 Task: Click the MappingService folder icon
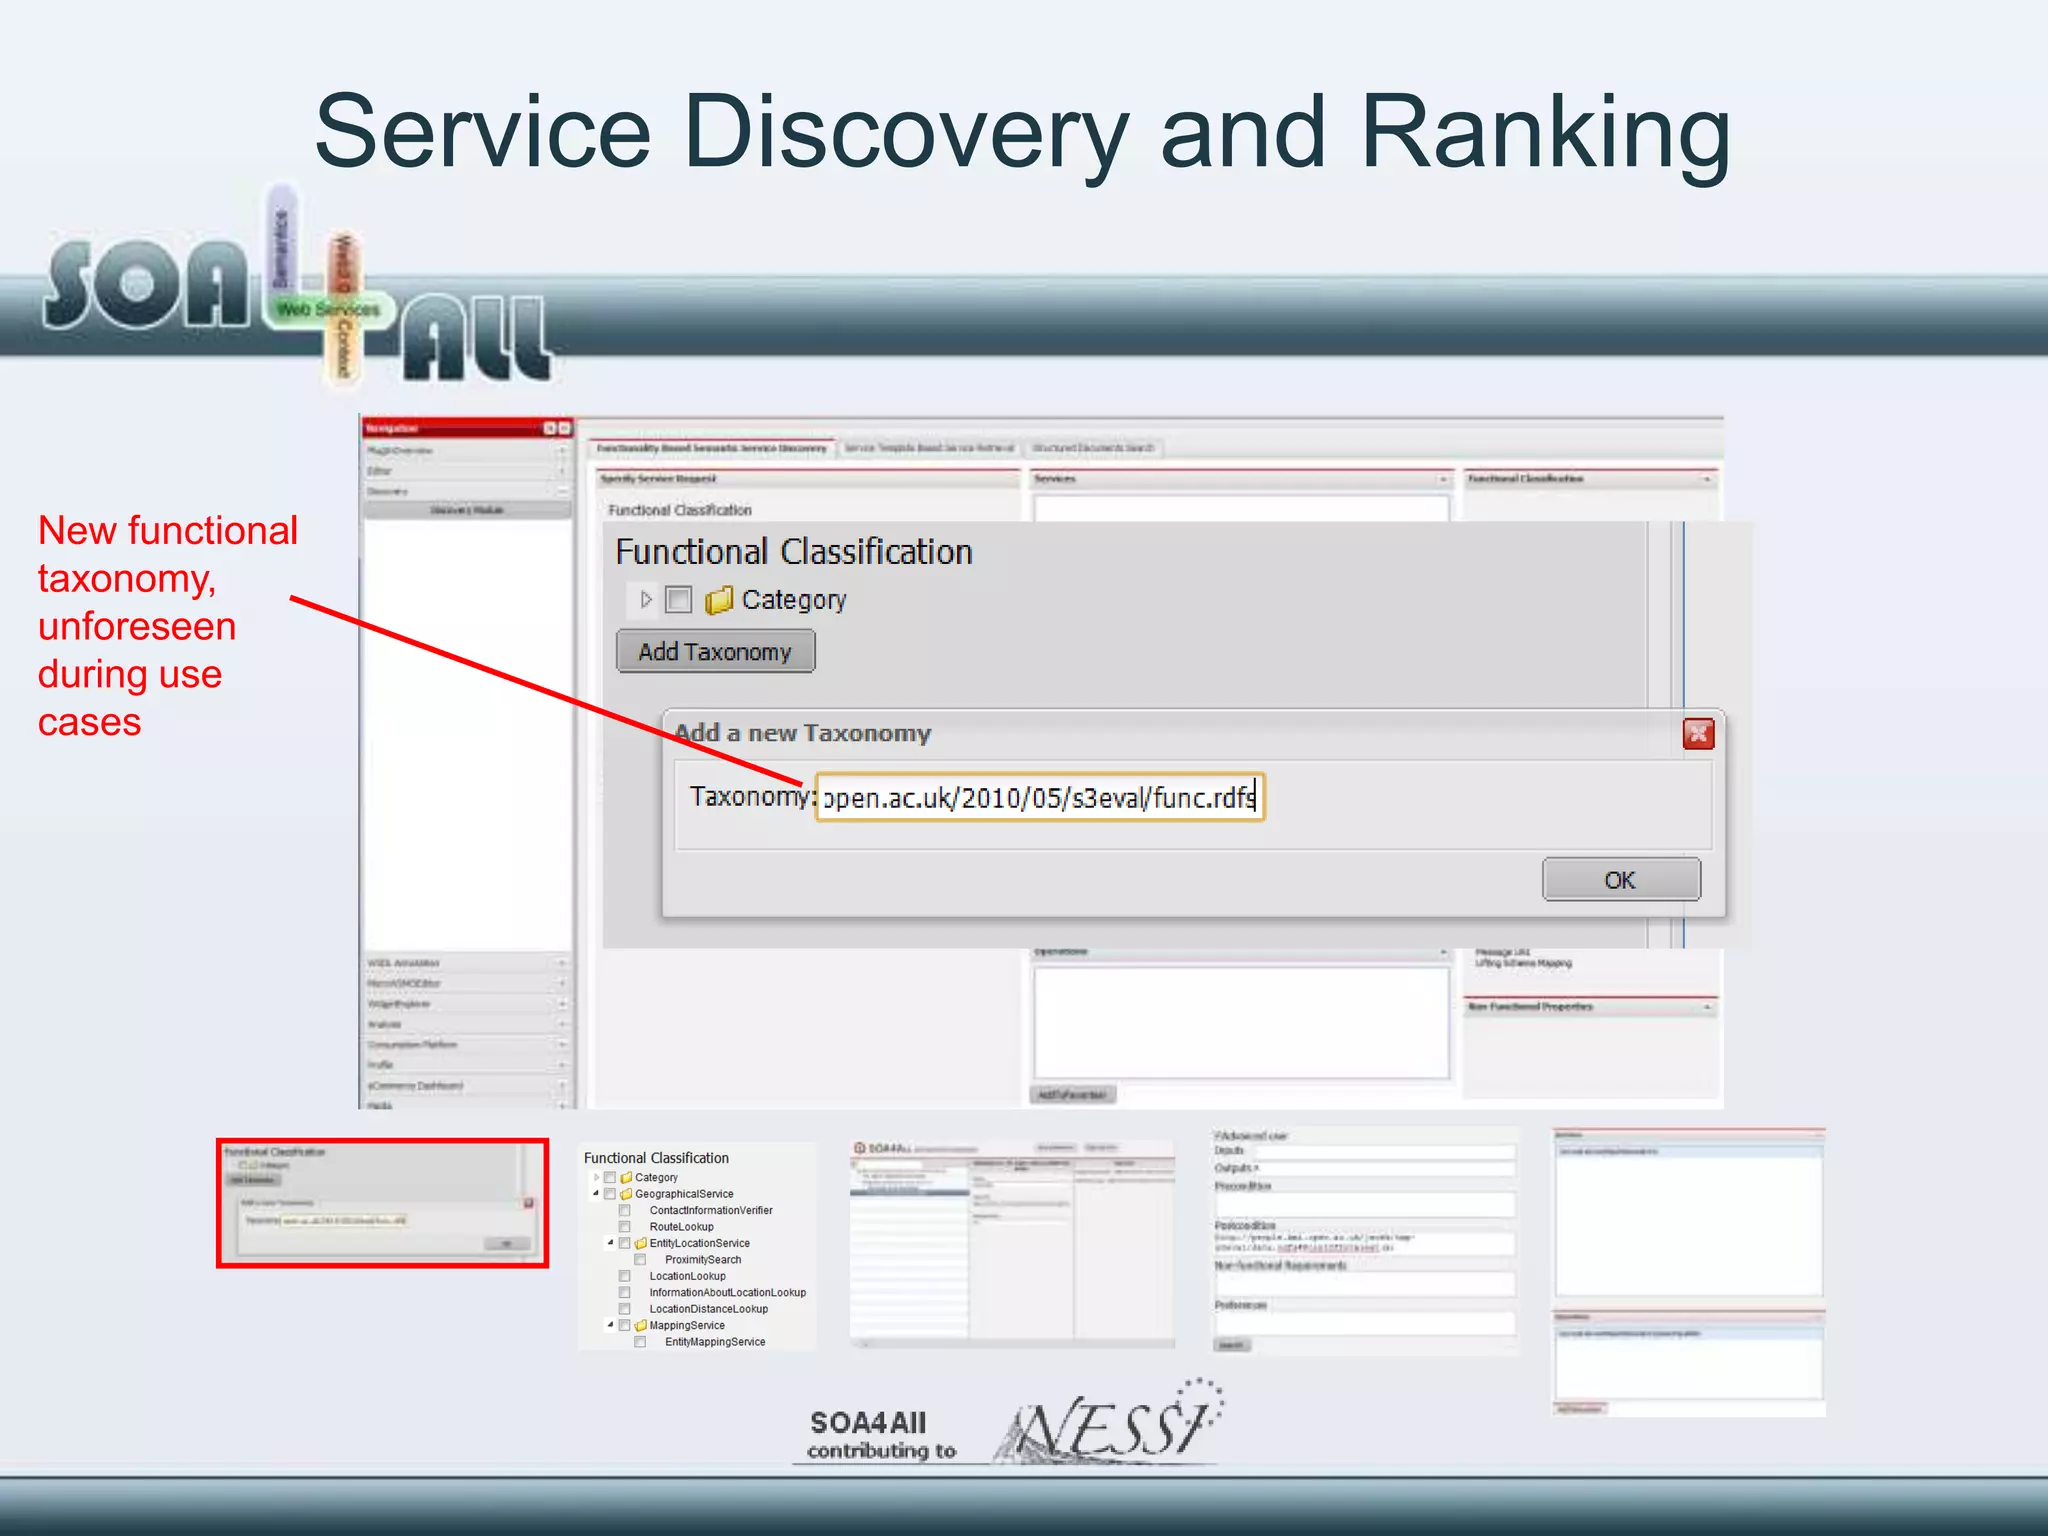[641, 1325]
